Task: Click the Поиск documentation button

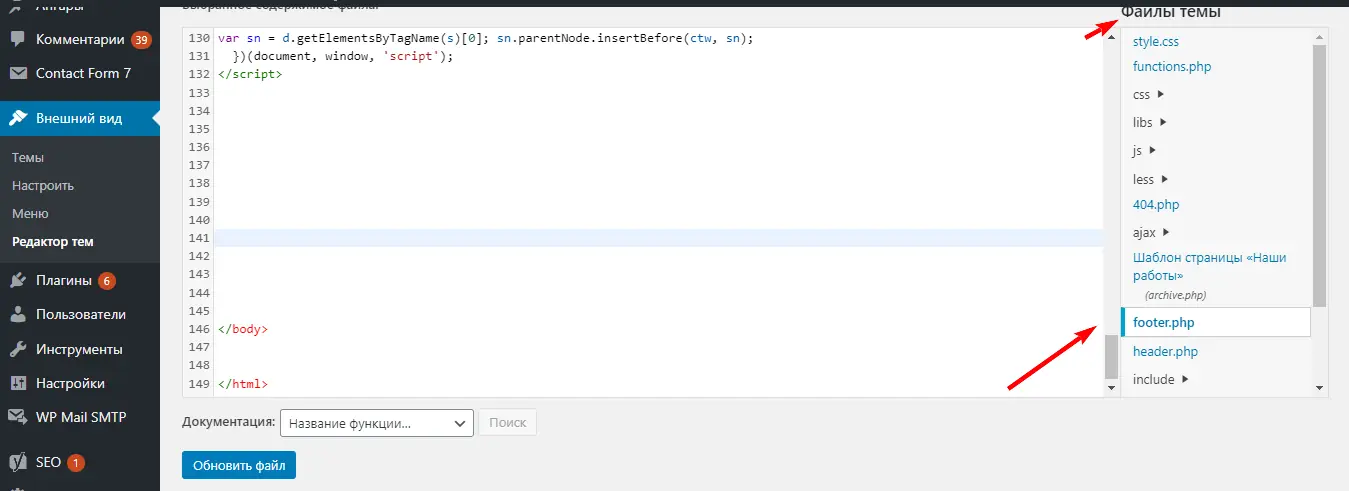Action: tap(508, 423)
